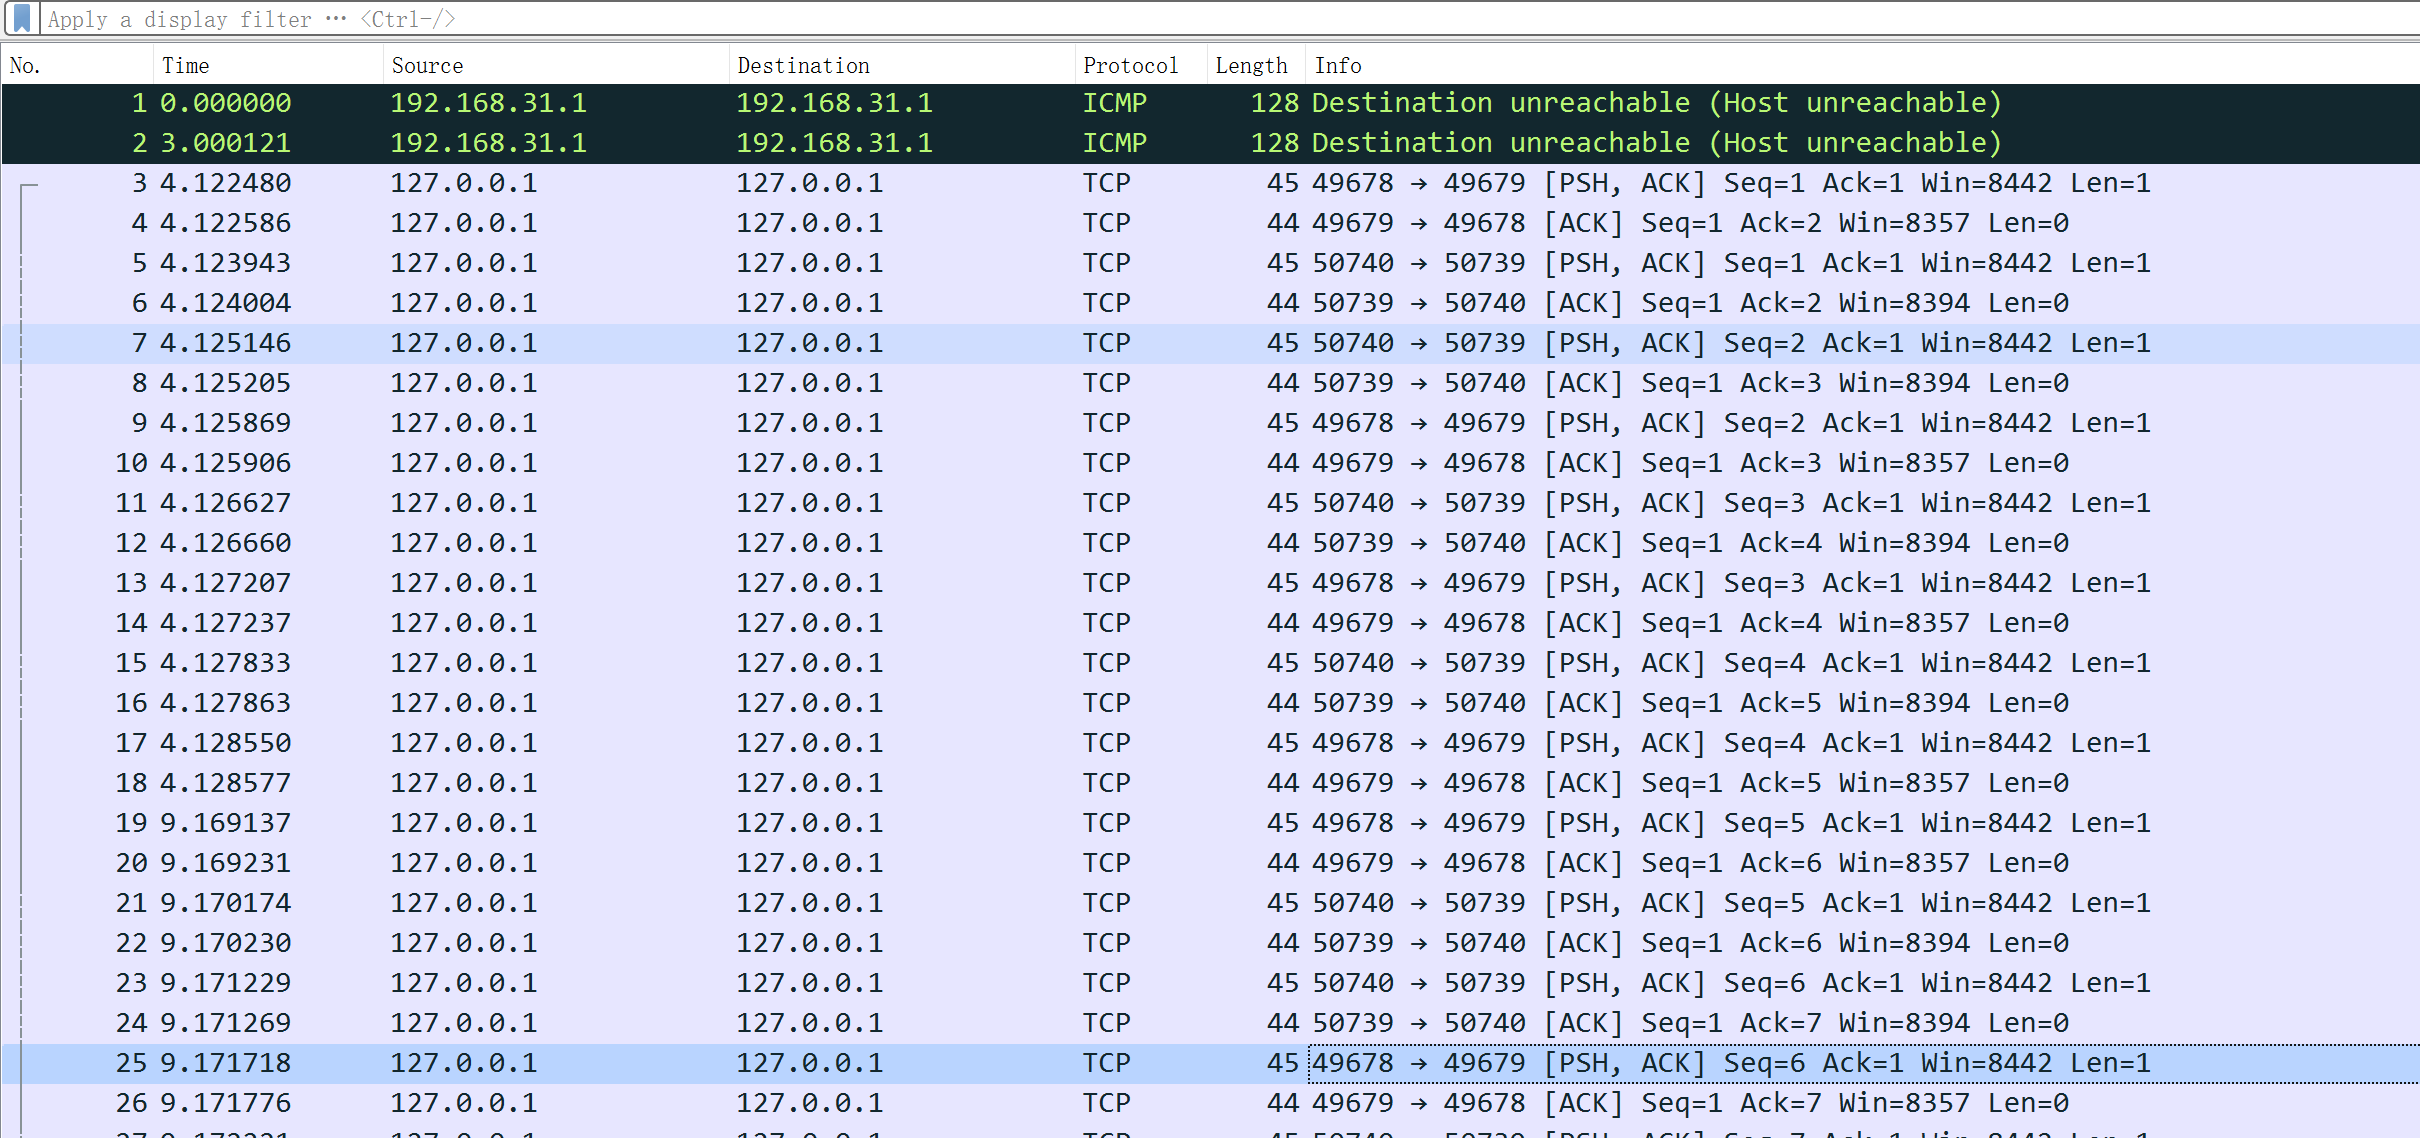Sort by the Destination column header
The width and height of the screenshot is (2420, 1138).
tap(902, 65)
